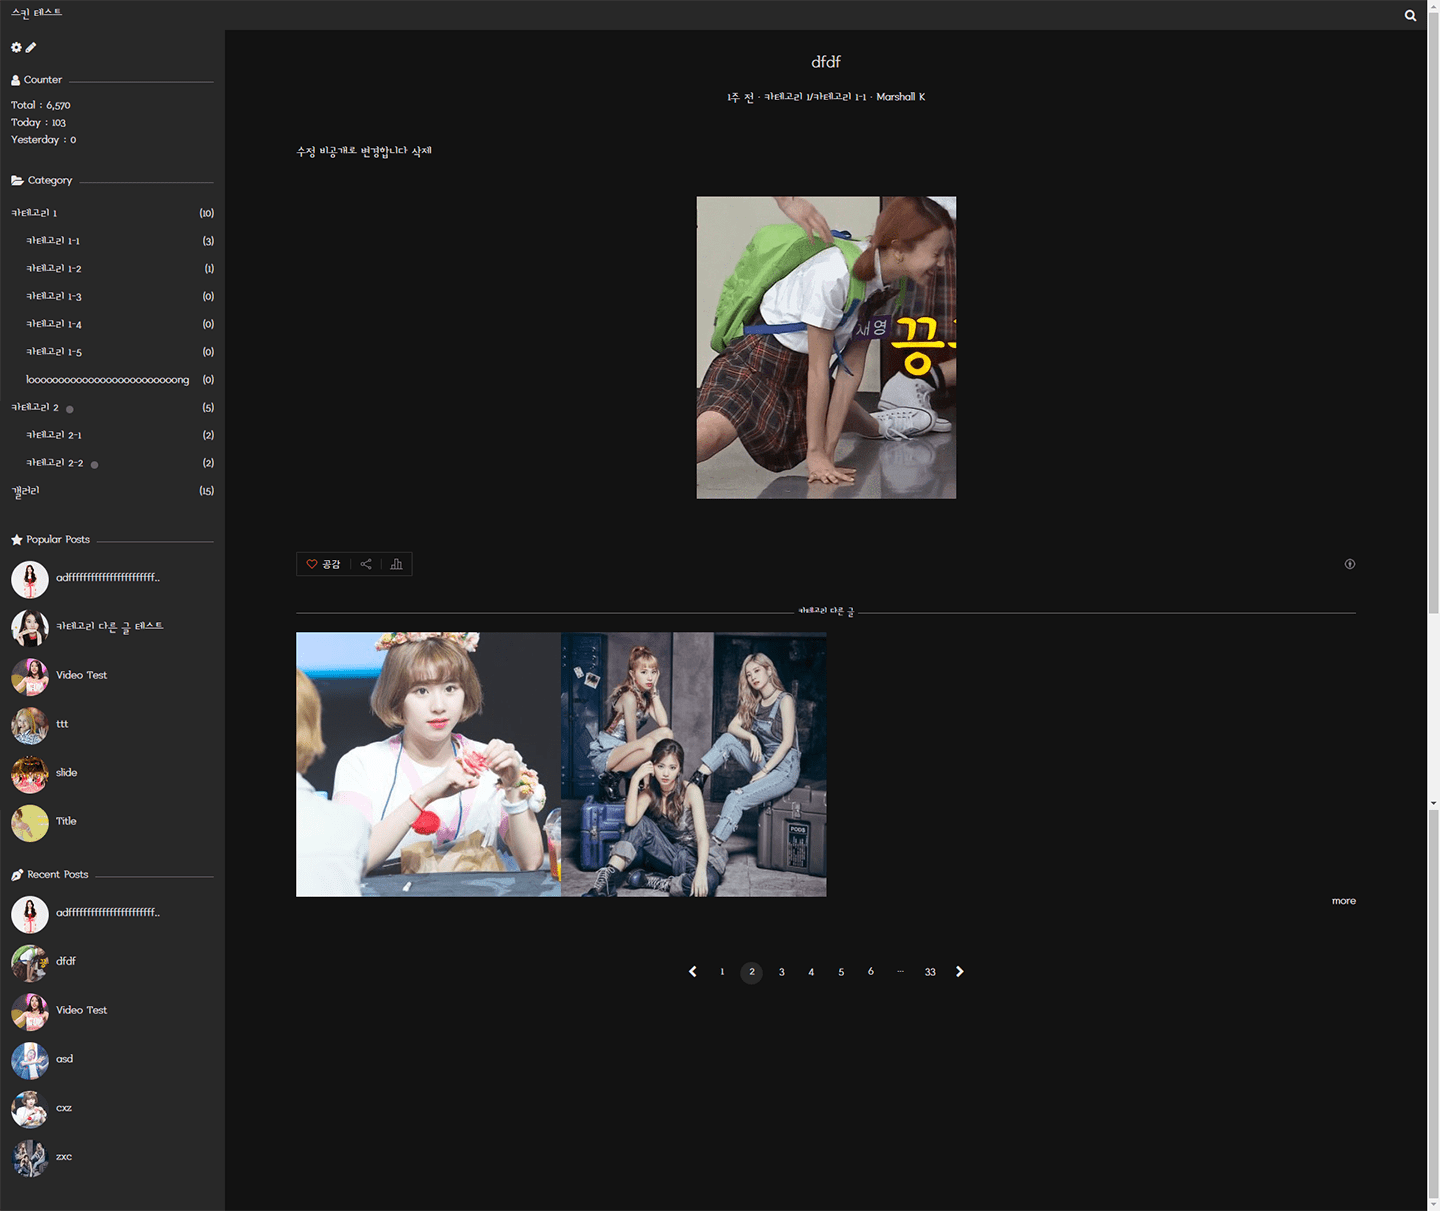Image resolution: width=1440 pixels, height=1211 pixels.
Task: Toggle the 공감 heart like button
Action: point(323,564)
